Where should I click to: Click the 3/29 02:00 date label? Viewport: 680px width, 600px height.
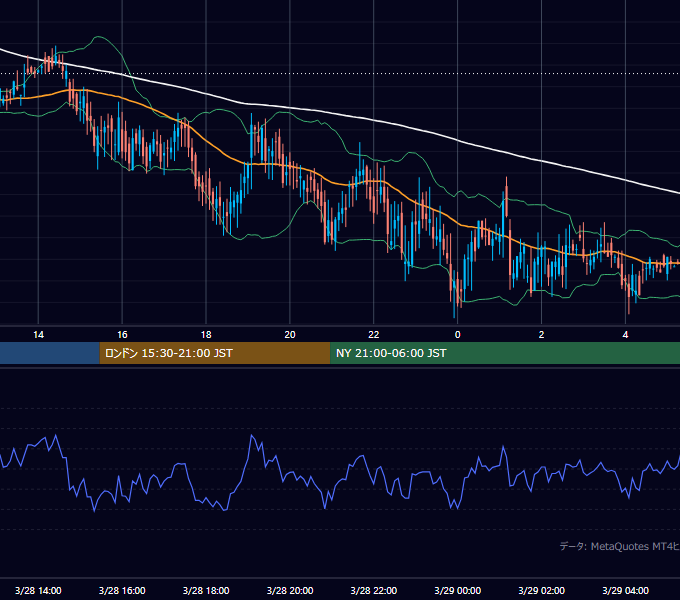[x=541, y=590]
